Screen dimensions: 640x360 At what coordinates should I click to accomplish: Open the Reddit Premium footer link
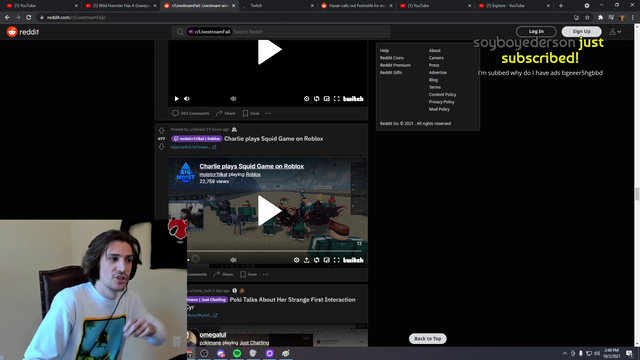[395, 65]
